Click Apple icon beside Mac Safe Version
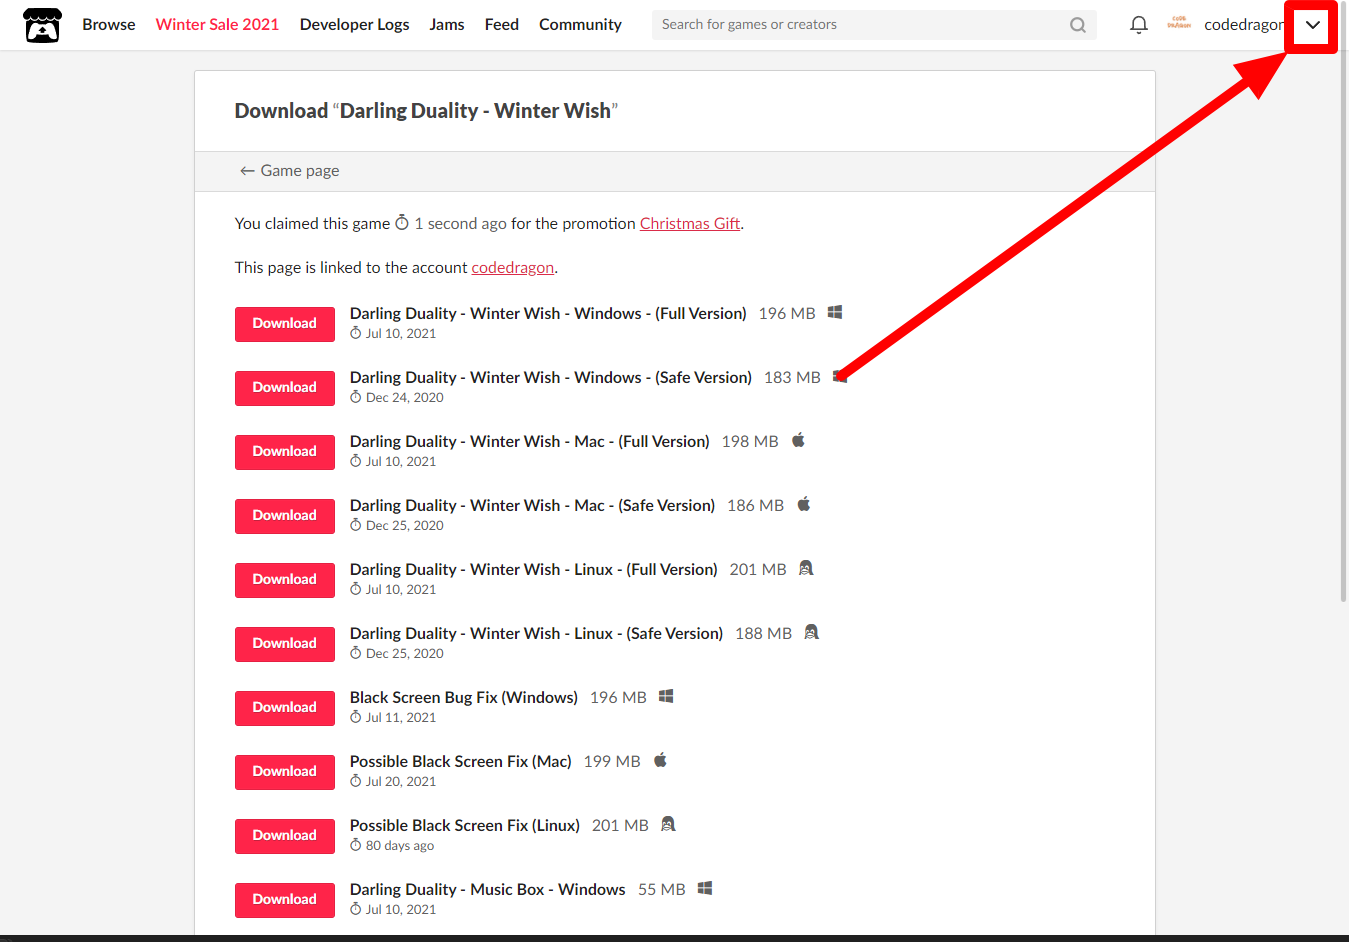 pyautogui.click(x=804, y=504)
